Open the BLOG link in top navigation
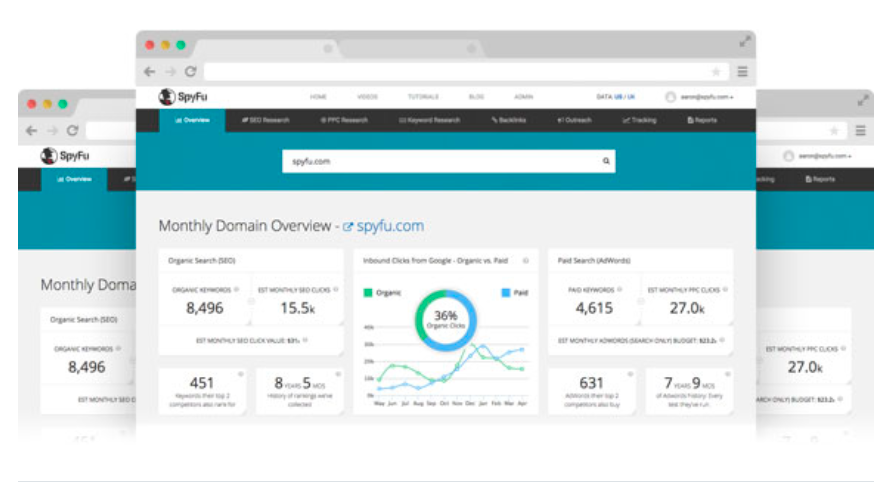The width and height of the screenshot is (895, 490). [476, 97]
